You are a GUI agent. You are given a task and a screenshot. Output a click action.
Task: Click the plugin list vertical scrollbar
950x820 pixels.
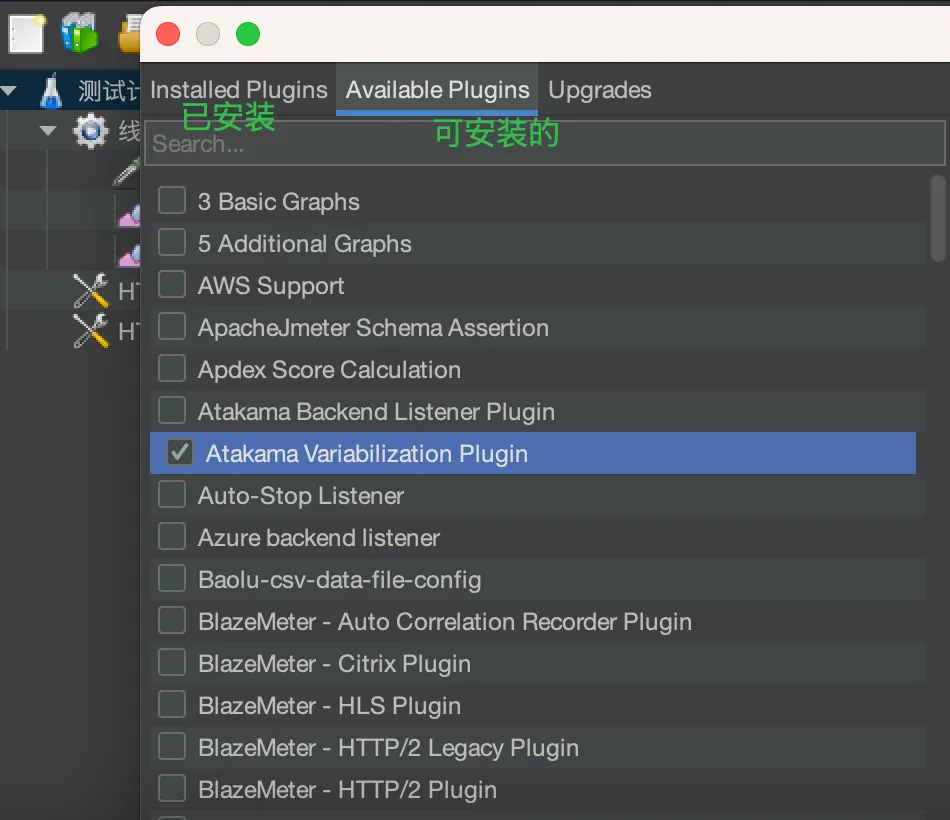click(x=937, y=215)
